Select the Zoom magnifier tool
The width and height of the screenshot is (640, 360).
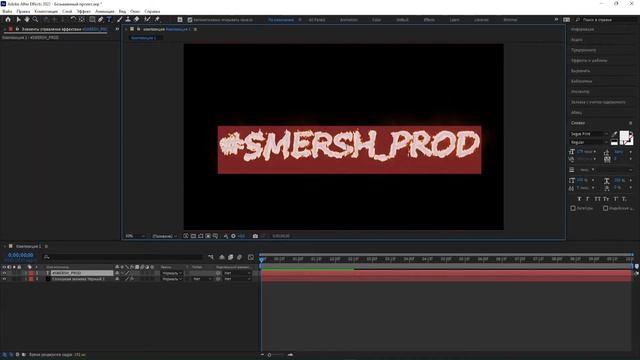[x=36, y=19]
